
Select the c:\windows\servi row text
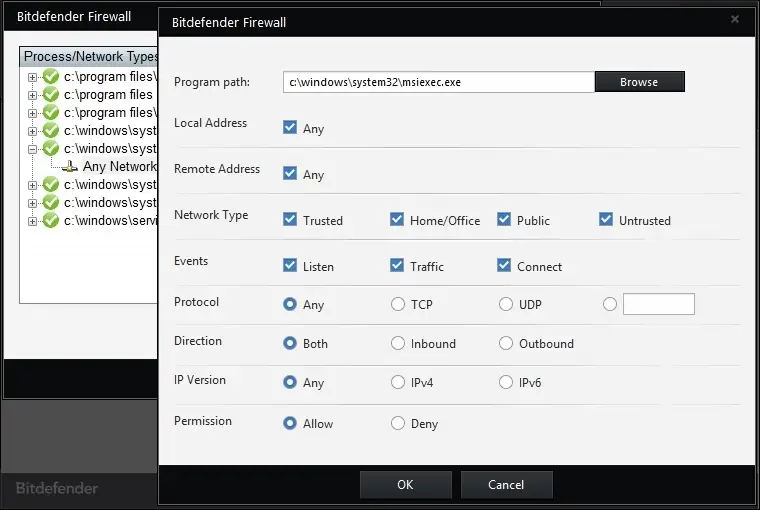(111, 221)
